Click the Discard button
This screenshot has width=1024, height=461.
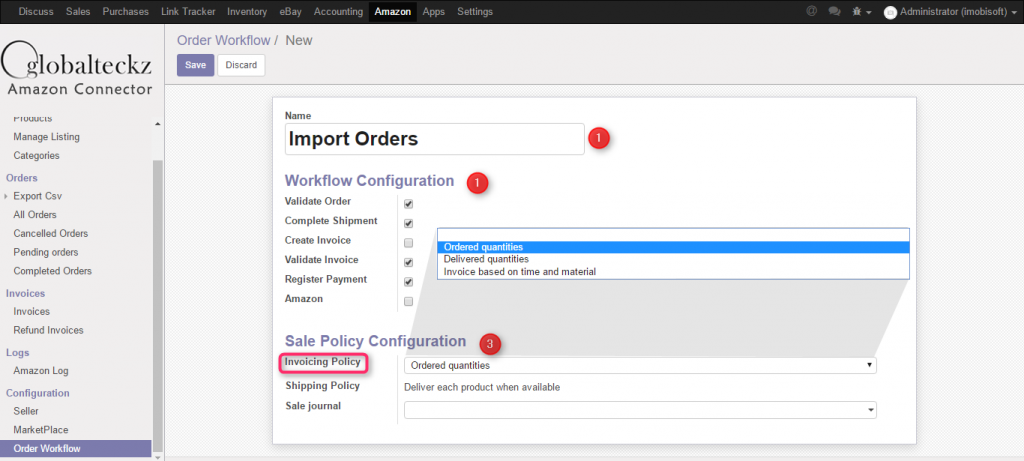pyautogui.click(x=241, y=65)
